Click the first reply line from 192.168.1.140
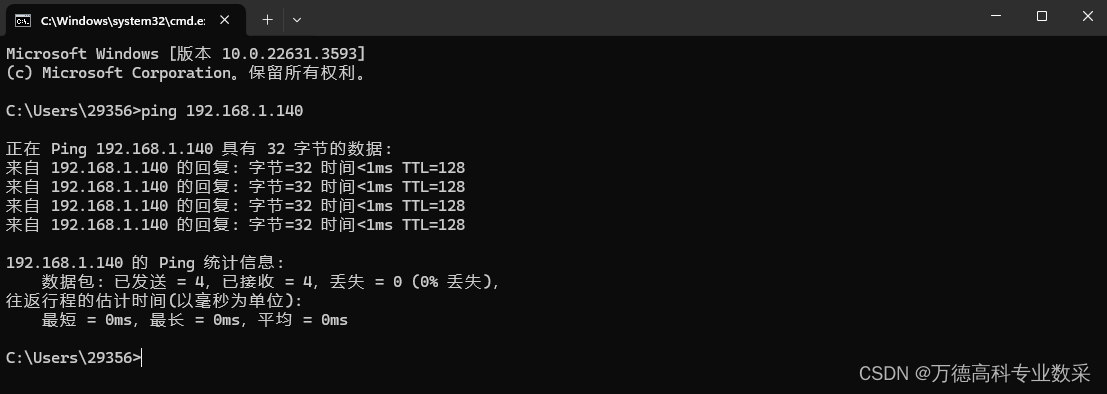The image size is (1107, 394). tap(235, 168)
